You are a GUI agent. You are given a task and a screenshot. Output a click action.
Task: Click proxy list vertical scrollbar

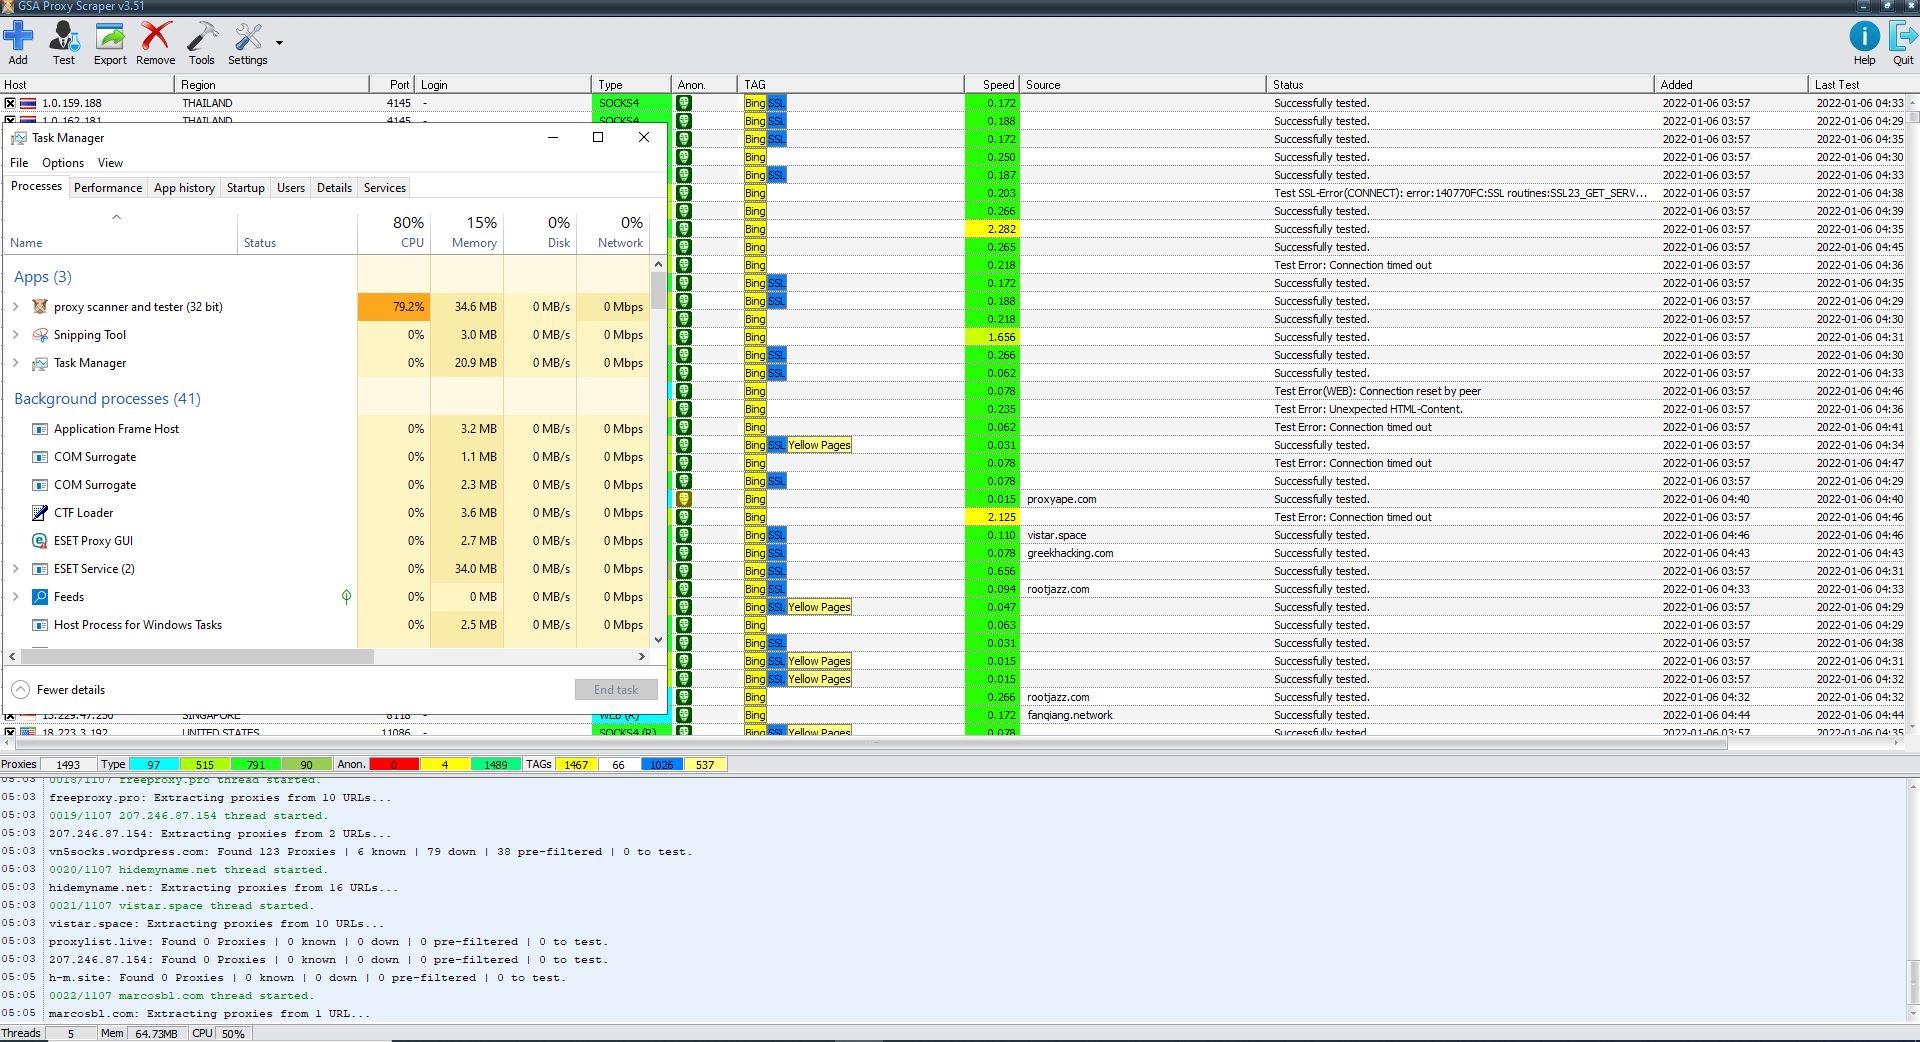1913,415
